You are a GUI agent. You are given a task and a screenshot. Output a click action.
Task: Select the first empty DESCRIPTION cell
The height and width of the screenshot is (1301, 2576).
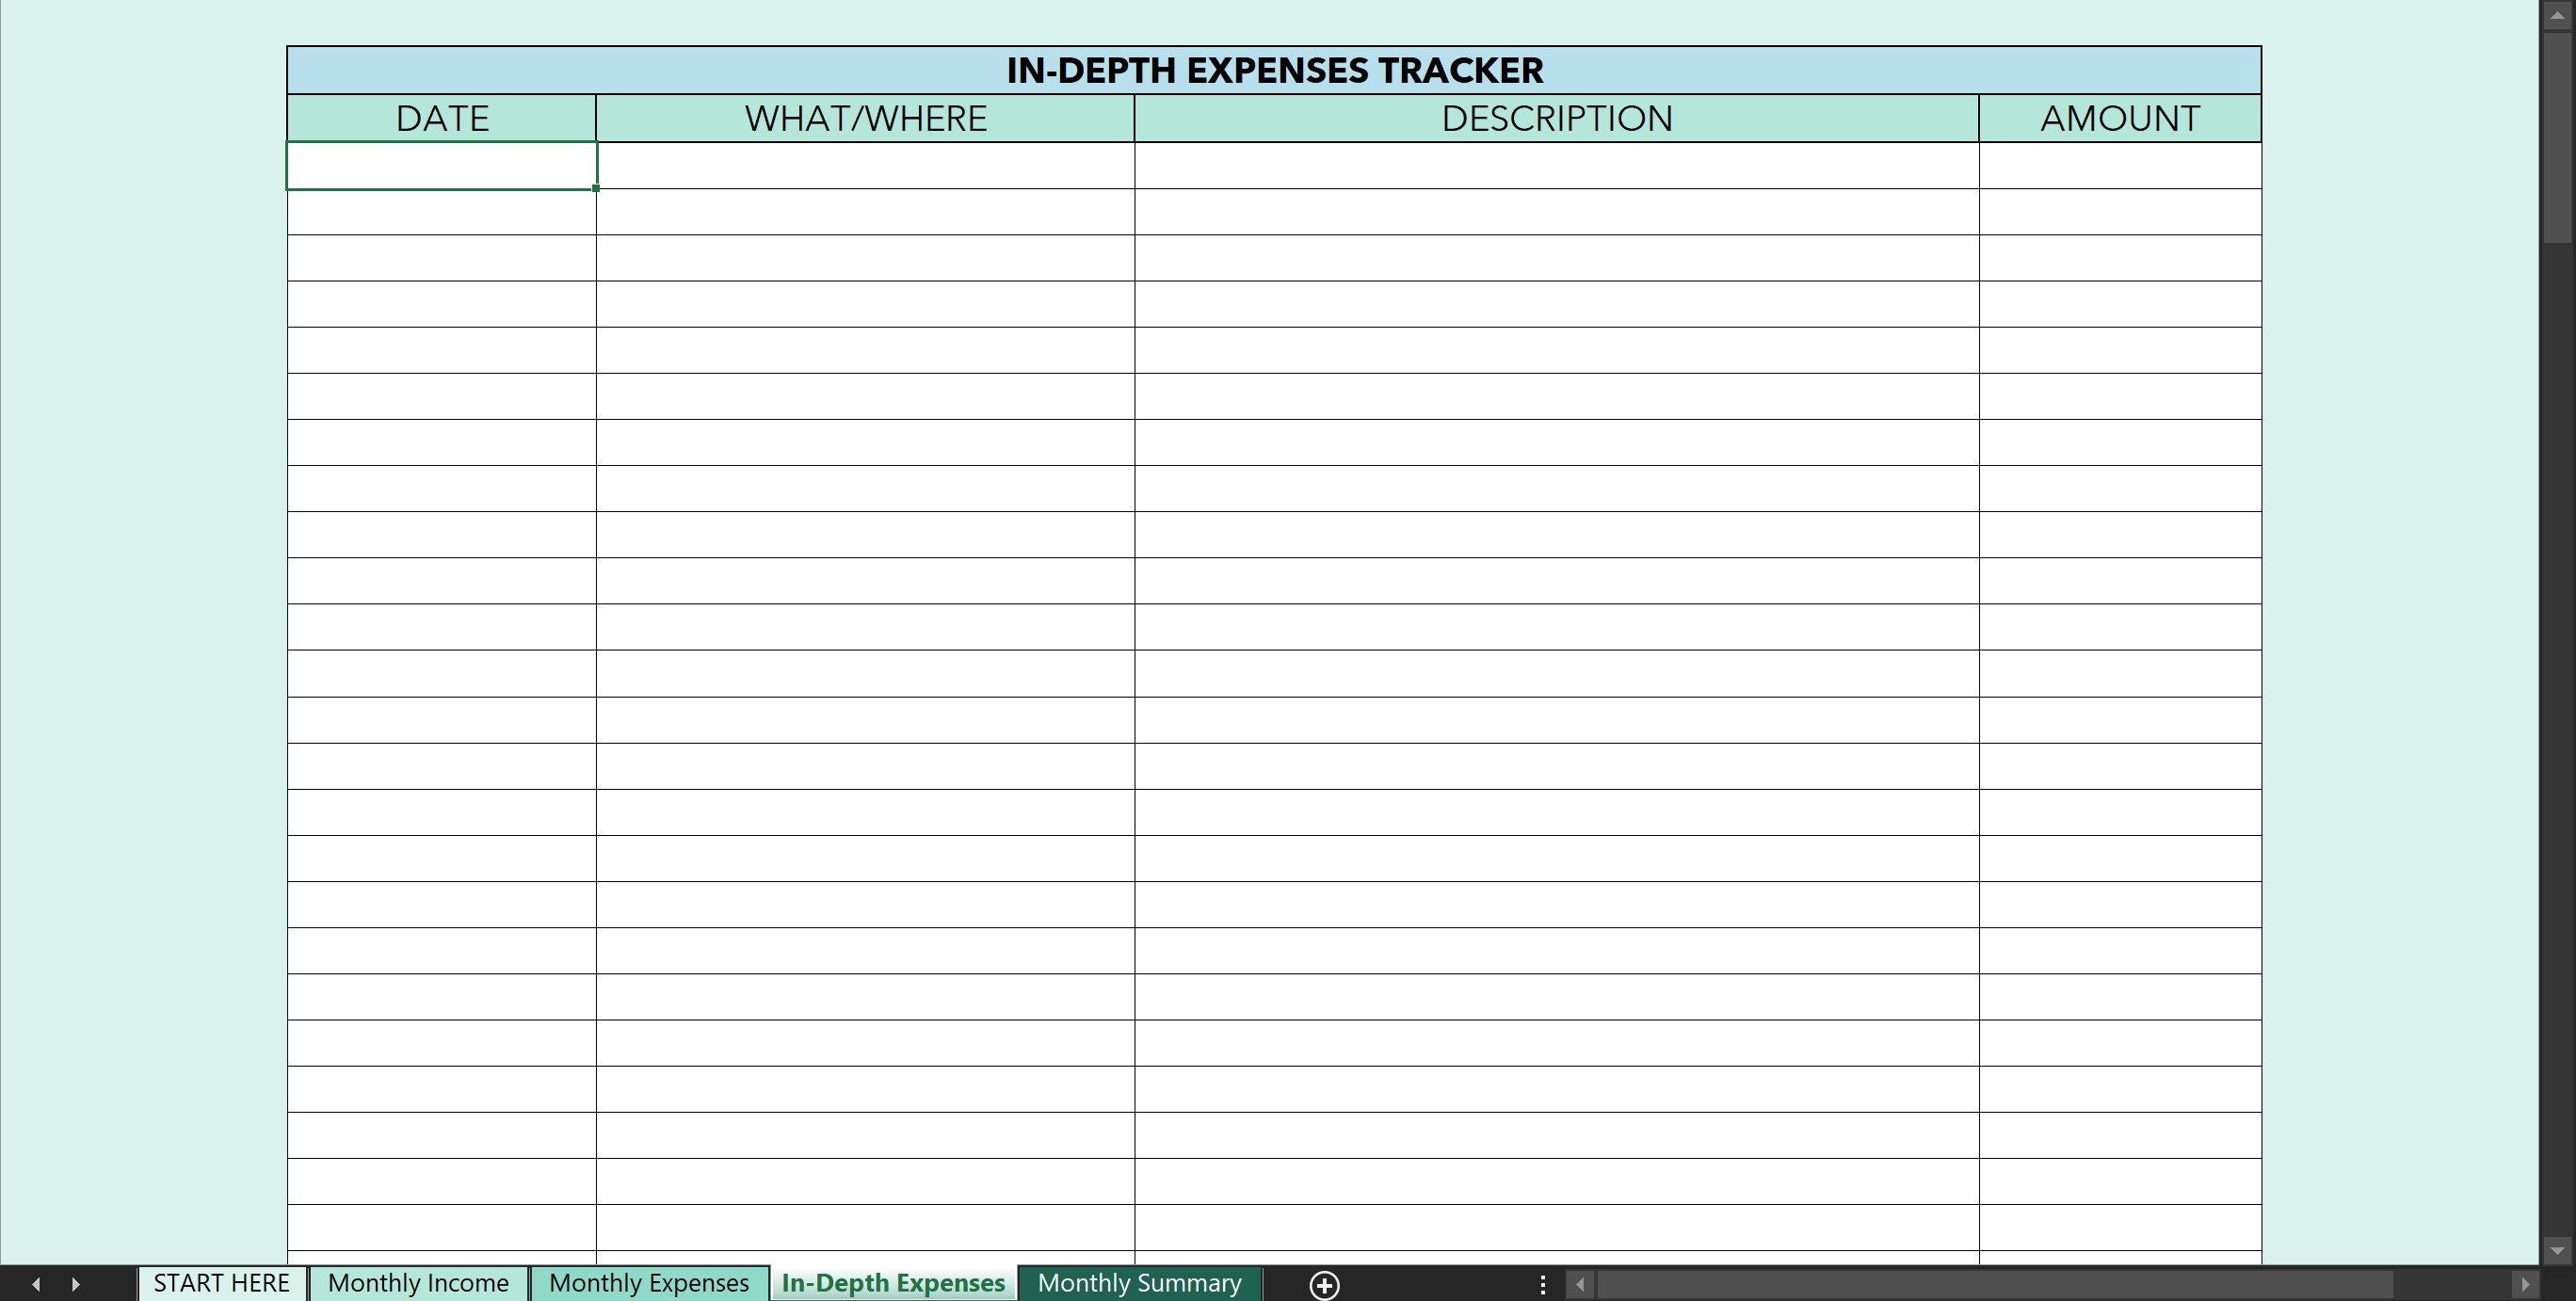(x=1557, y=166)
